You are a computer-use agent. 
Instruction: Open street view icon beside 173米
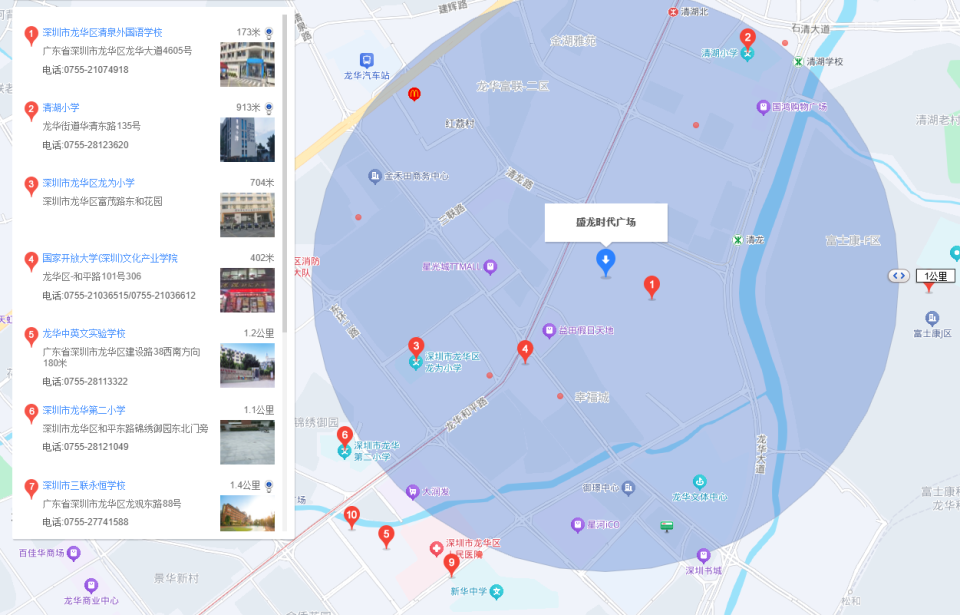[x=269, y=32]
